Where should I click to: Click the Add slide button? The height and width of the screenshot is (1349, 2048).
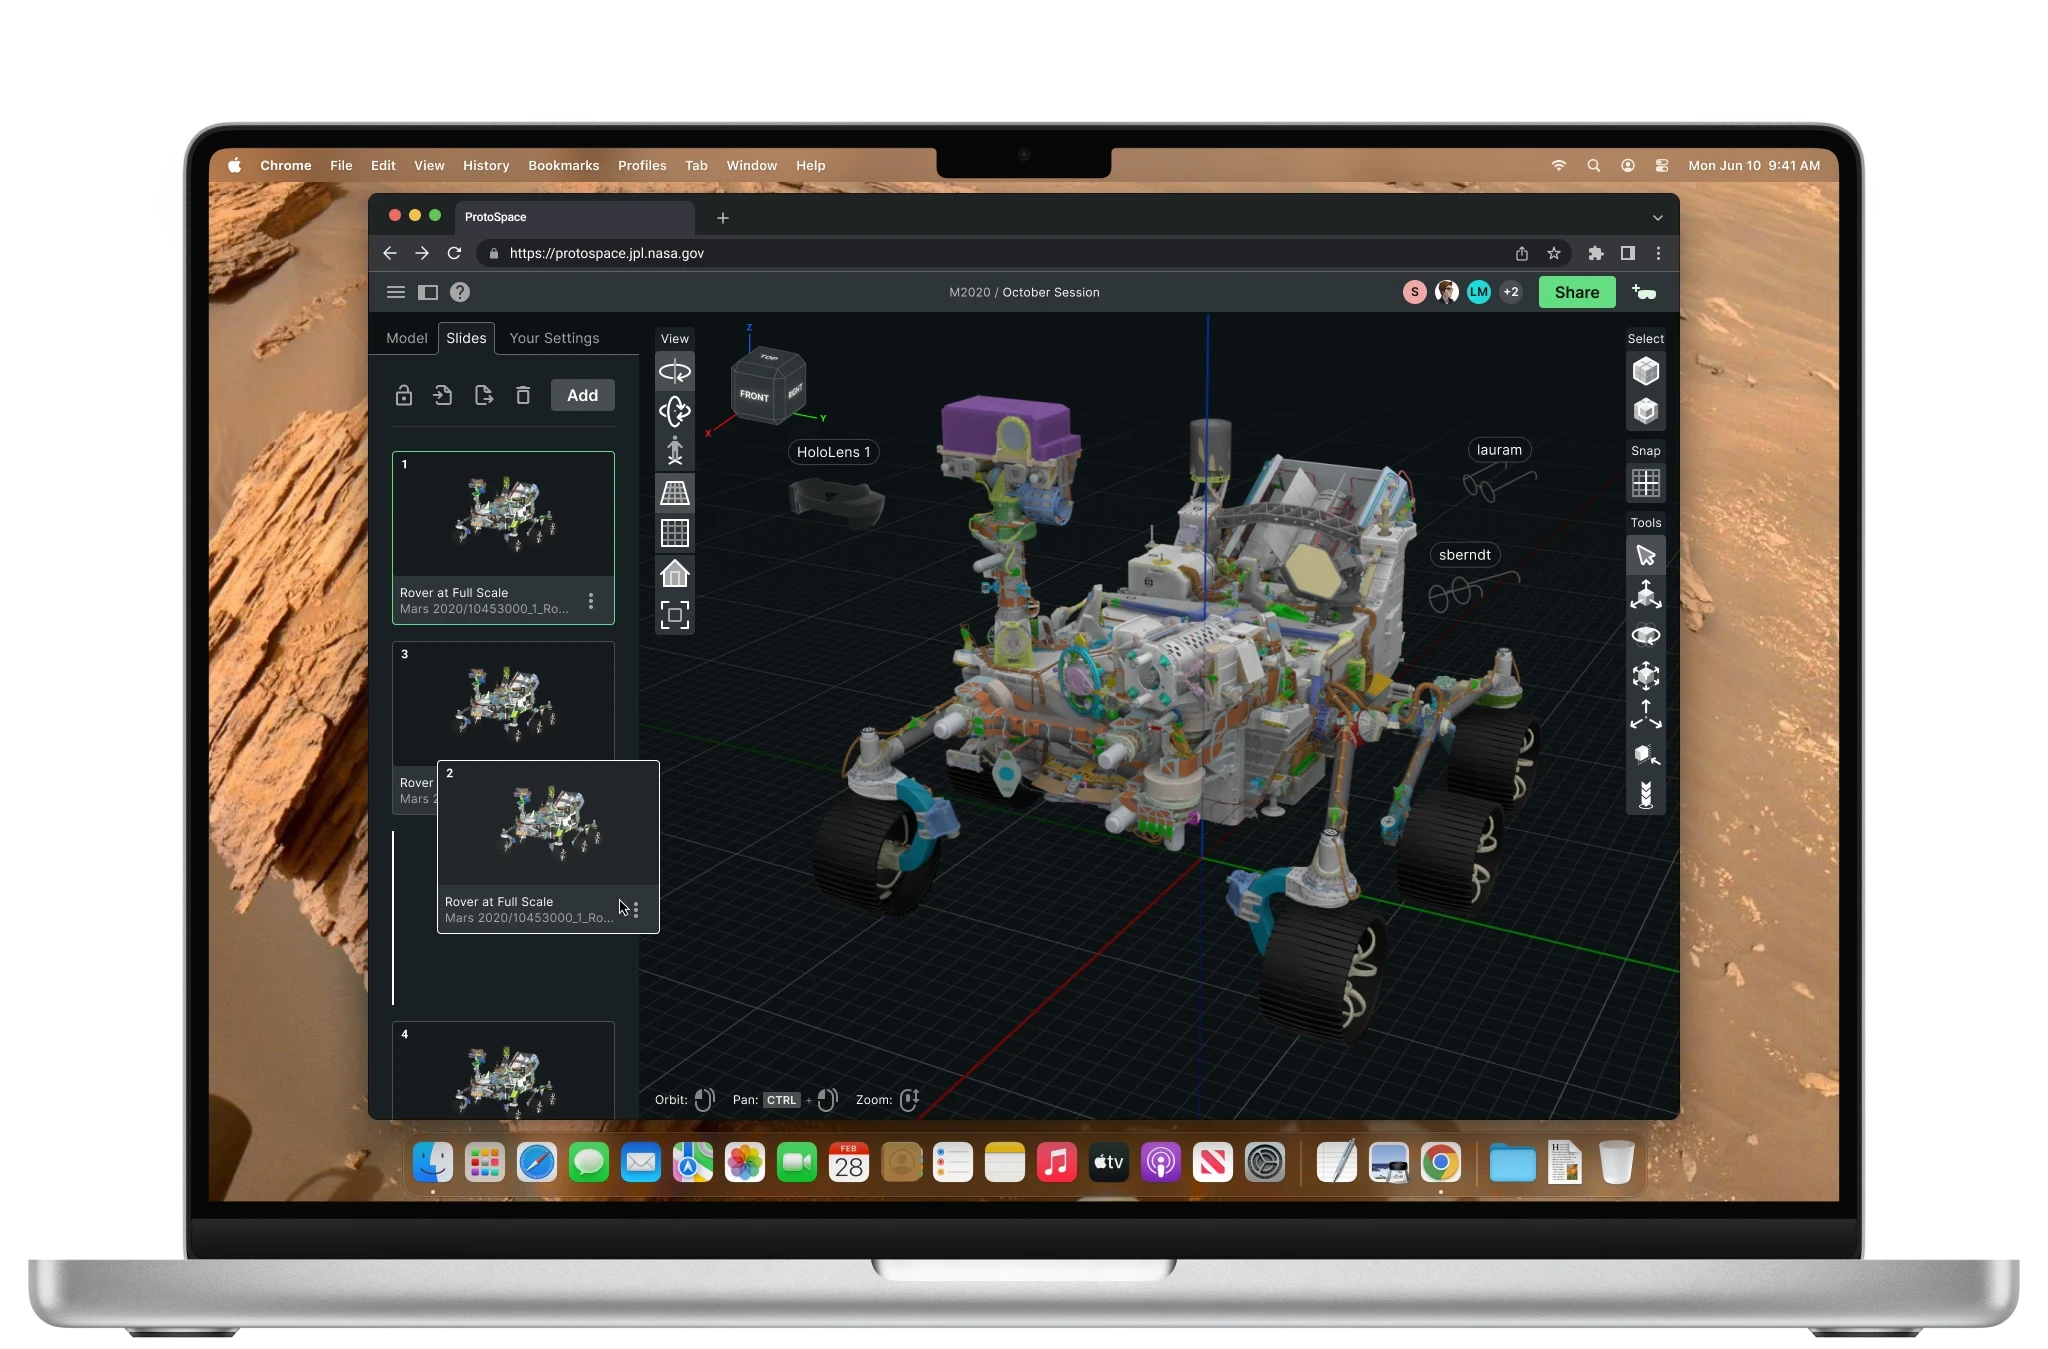(582, 396)
